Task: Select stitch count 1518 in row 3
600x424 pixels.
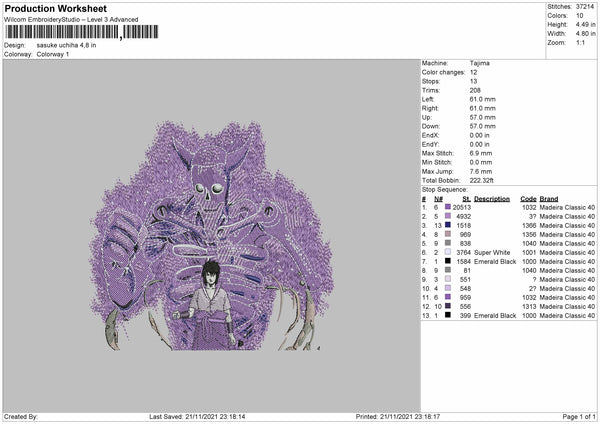Action: pyautogui.click(x=464, y=225)
